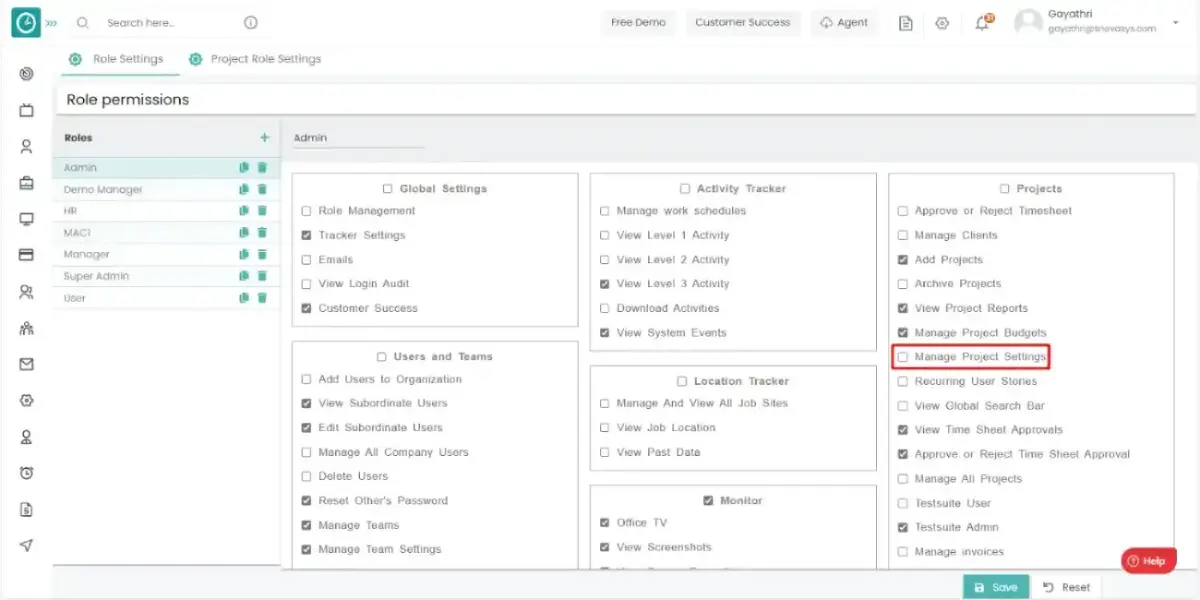Click the Admin role name field

358,138
